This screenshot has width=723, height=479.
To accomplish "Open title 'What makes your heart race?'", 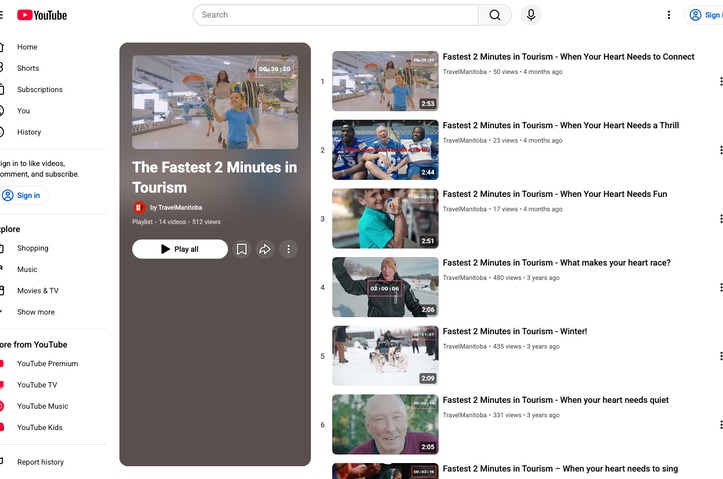I will click(x=557, y=263).
